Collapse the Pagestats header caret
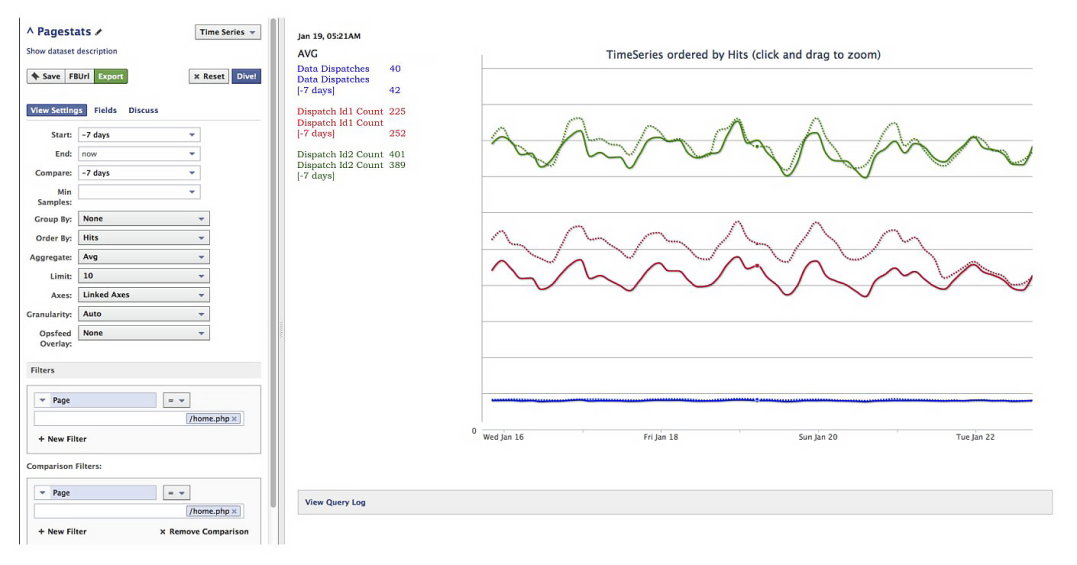This screenshot has width=1077, height=565. [x=30, y=32]
